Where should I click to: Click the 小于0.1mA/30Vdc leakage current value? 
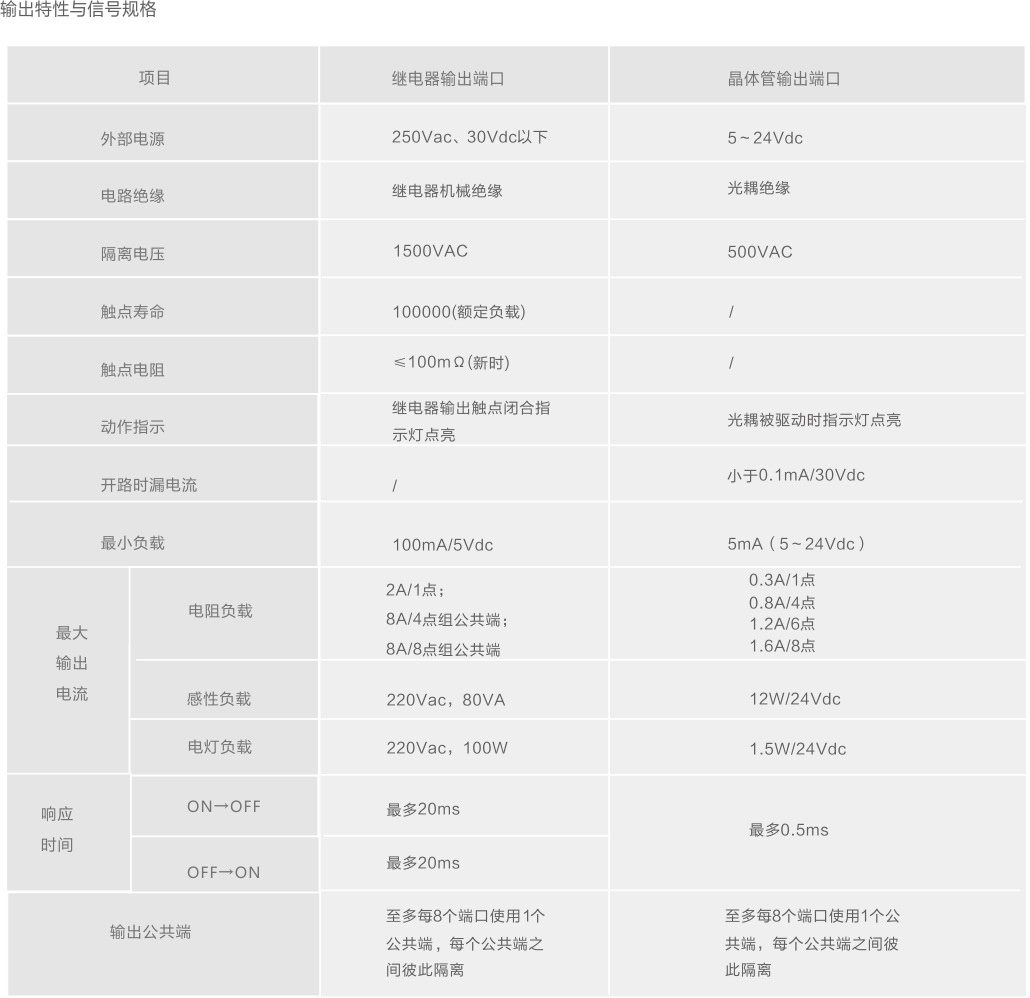click(x=795, y=475)
